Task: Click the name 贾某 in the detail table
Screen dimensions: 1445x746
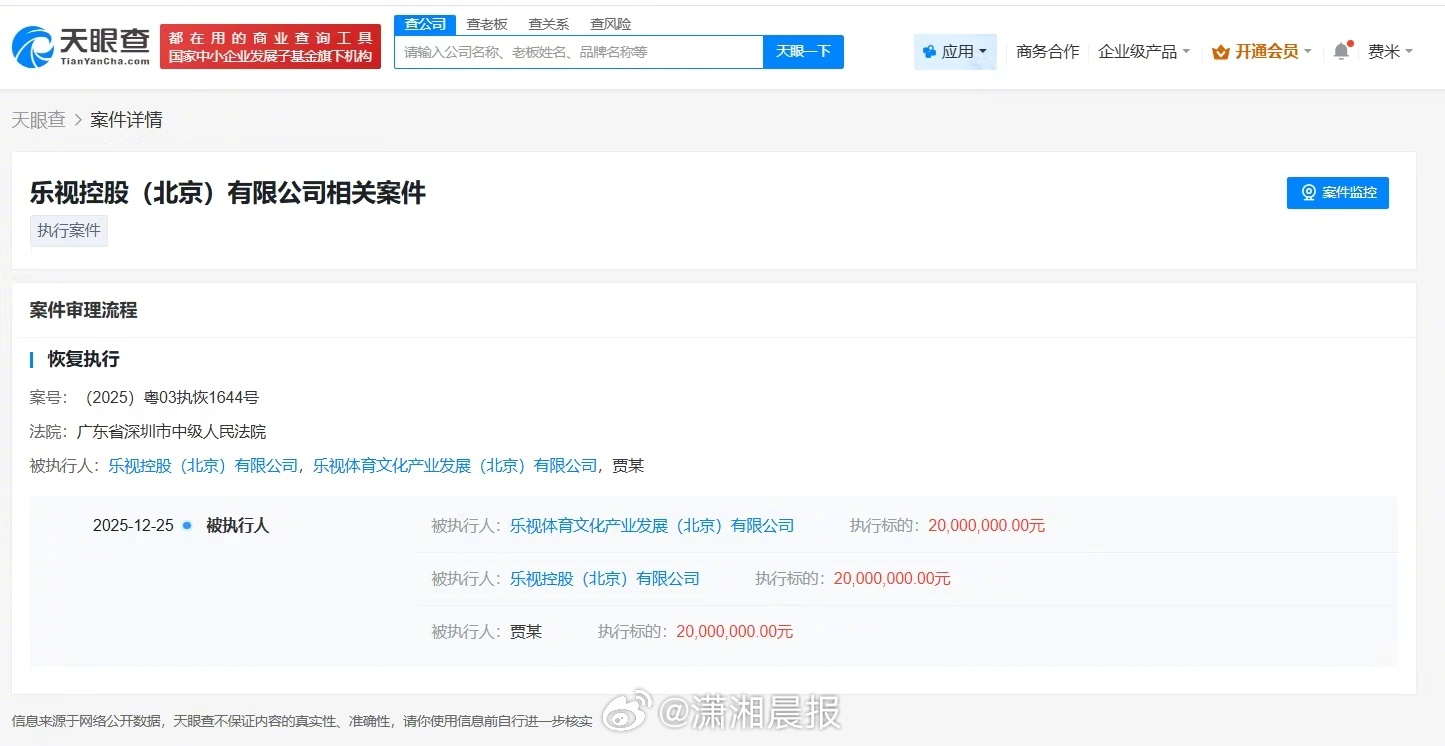Action: (526, 632)
